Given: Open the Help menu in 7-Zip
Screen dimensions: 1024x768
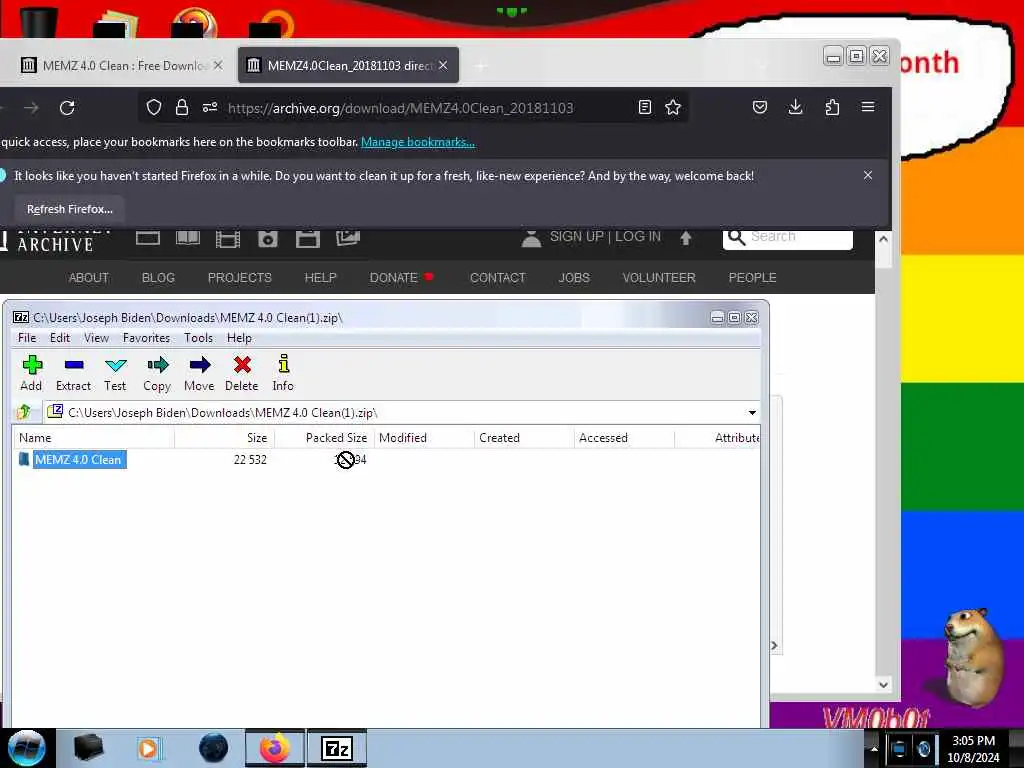Looking at the screenshot, I should click(239, 338).
